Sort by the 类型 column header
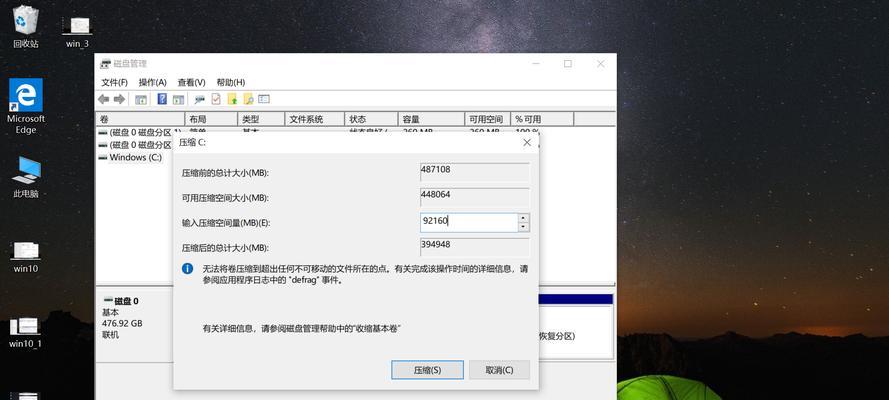 261,119
